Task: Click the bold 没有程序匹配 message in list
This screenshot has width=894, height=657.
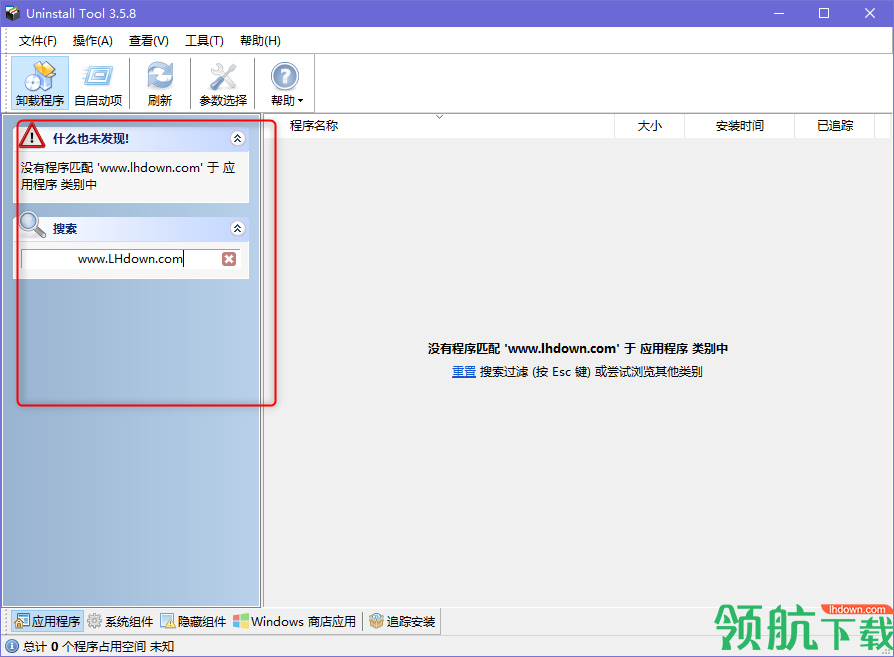Action: point(578,348)
